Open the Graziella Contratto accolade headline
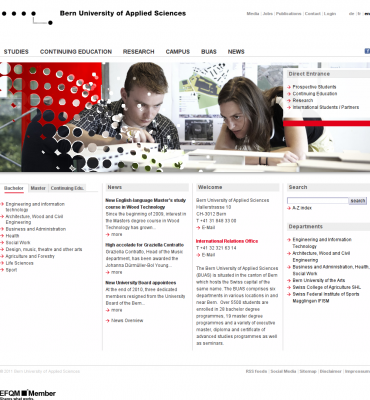Image resolution: width=370 pixels, height=400 pixels. (145, 245)
